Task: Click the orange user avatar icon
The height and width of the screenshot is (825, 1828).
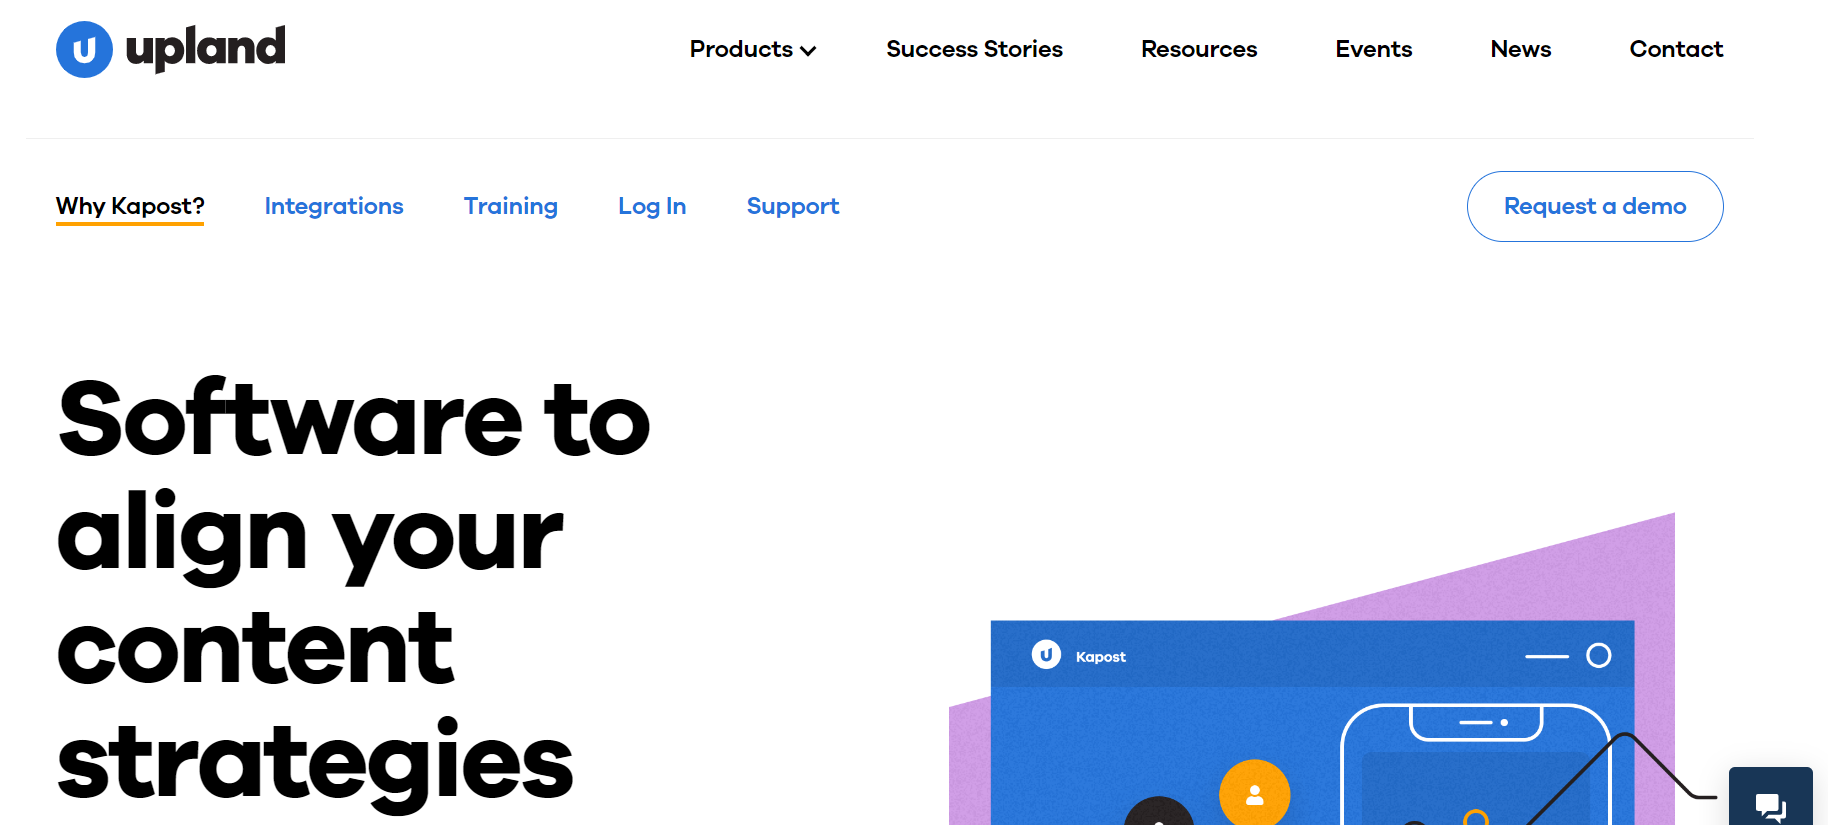Action: tap(1254, 794)
